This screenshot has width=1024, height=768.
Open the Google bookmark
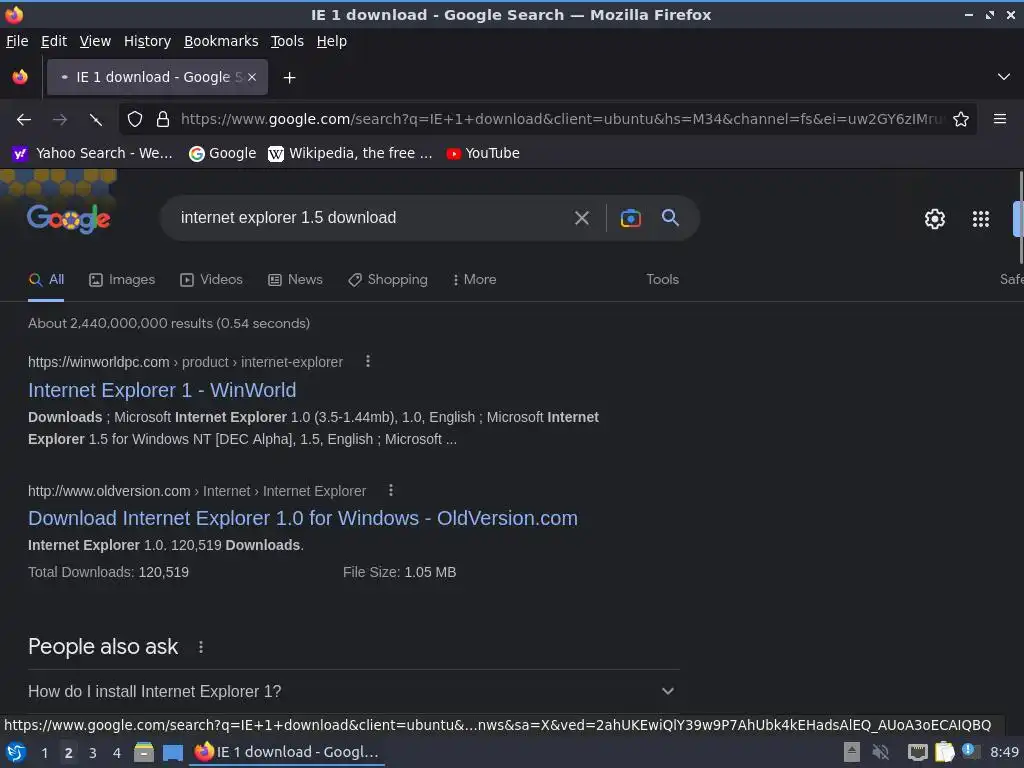222,153
